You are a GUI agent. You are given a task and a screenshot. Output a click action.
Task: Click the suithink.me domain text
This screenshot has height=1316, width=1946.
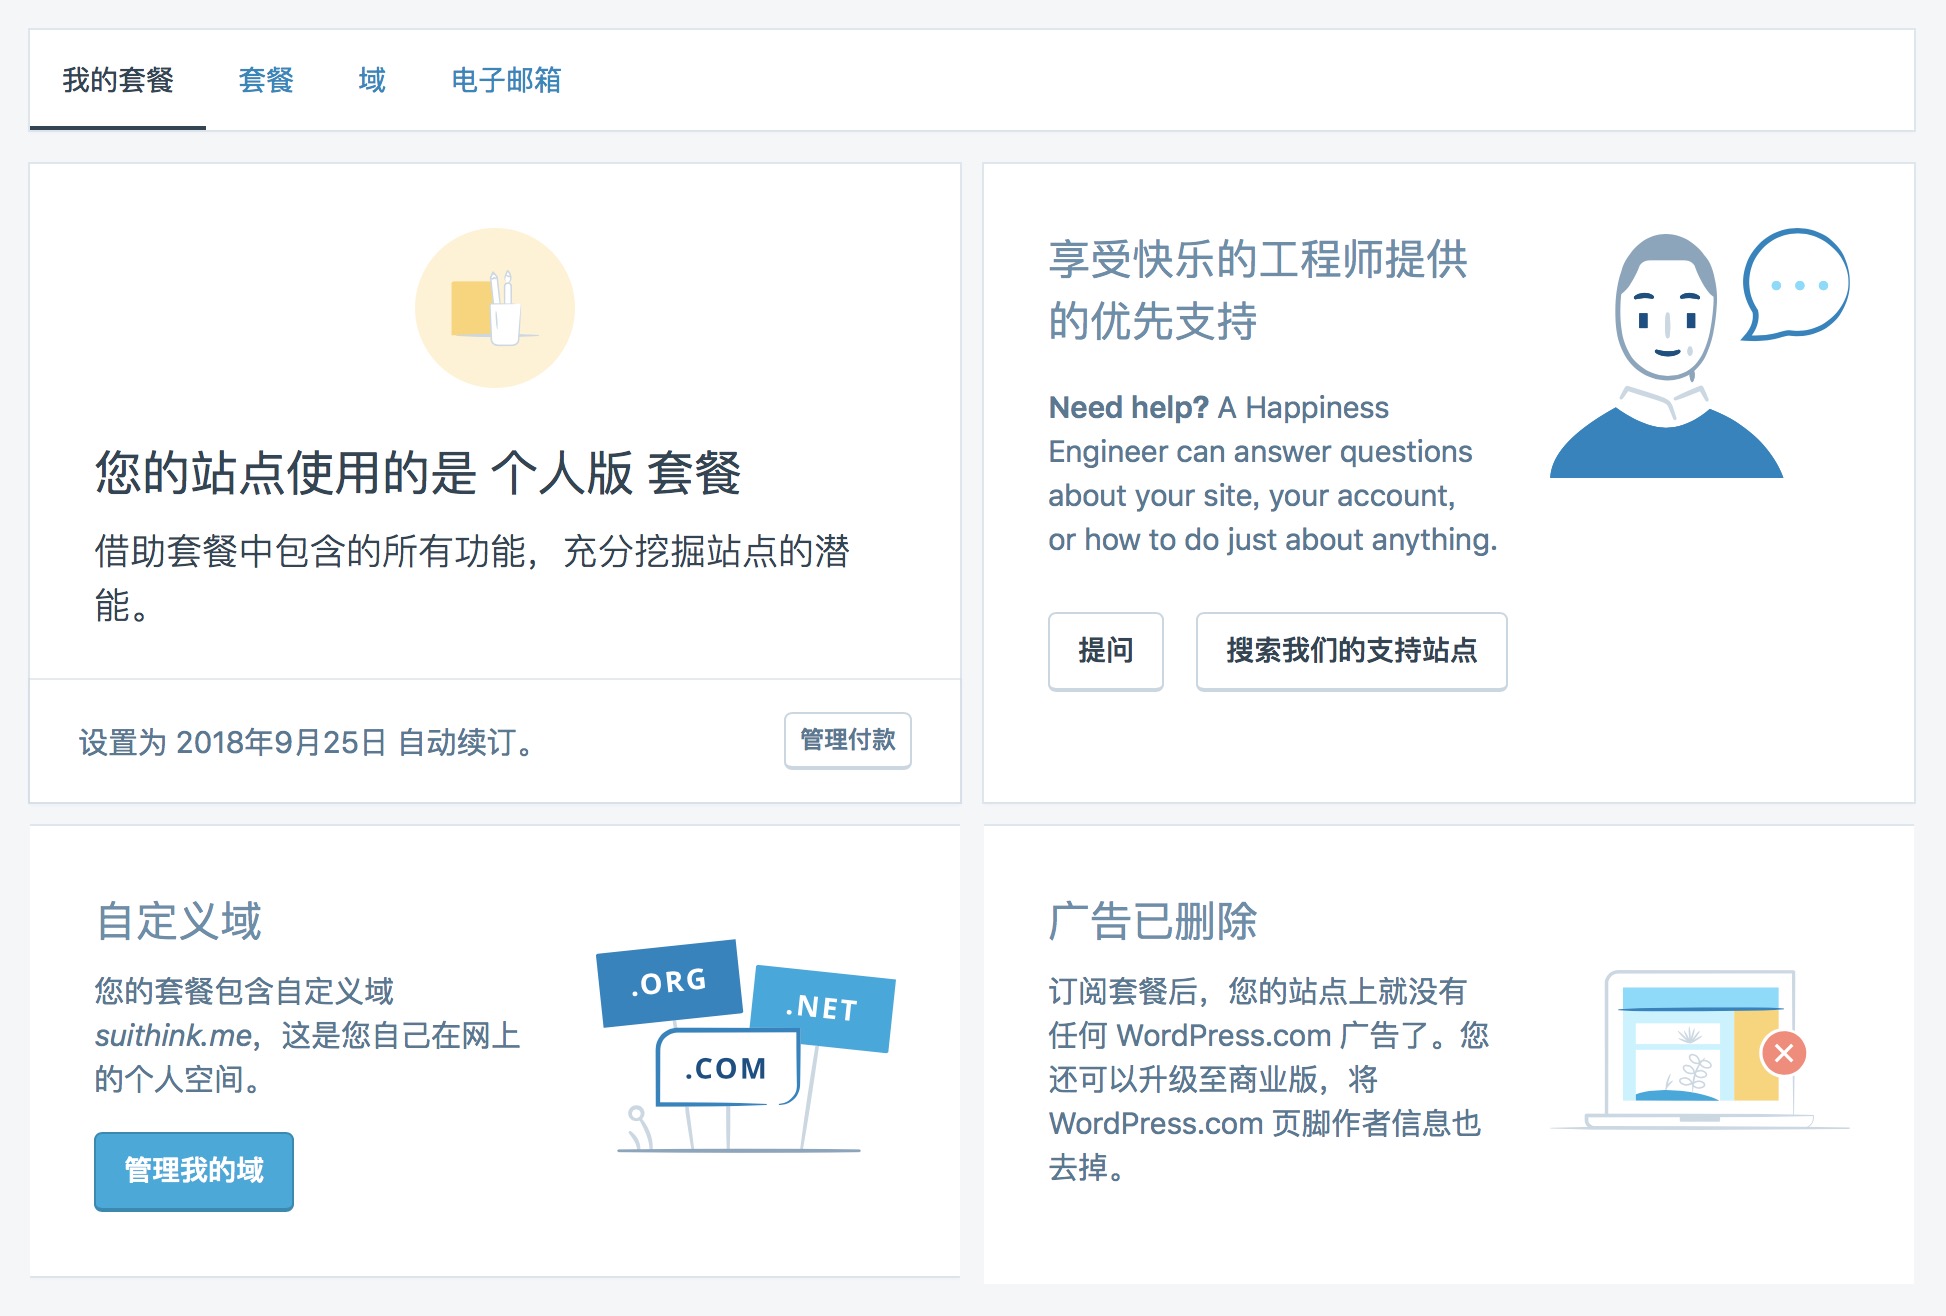pyautogui.click(x=173, y=1036)
